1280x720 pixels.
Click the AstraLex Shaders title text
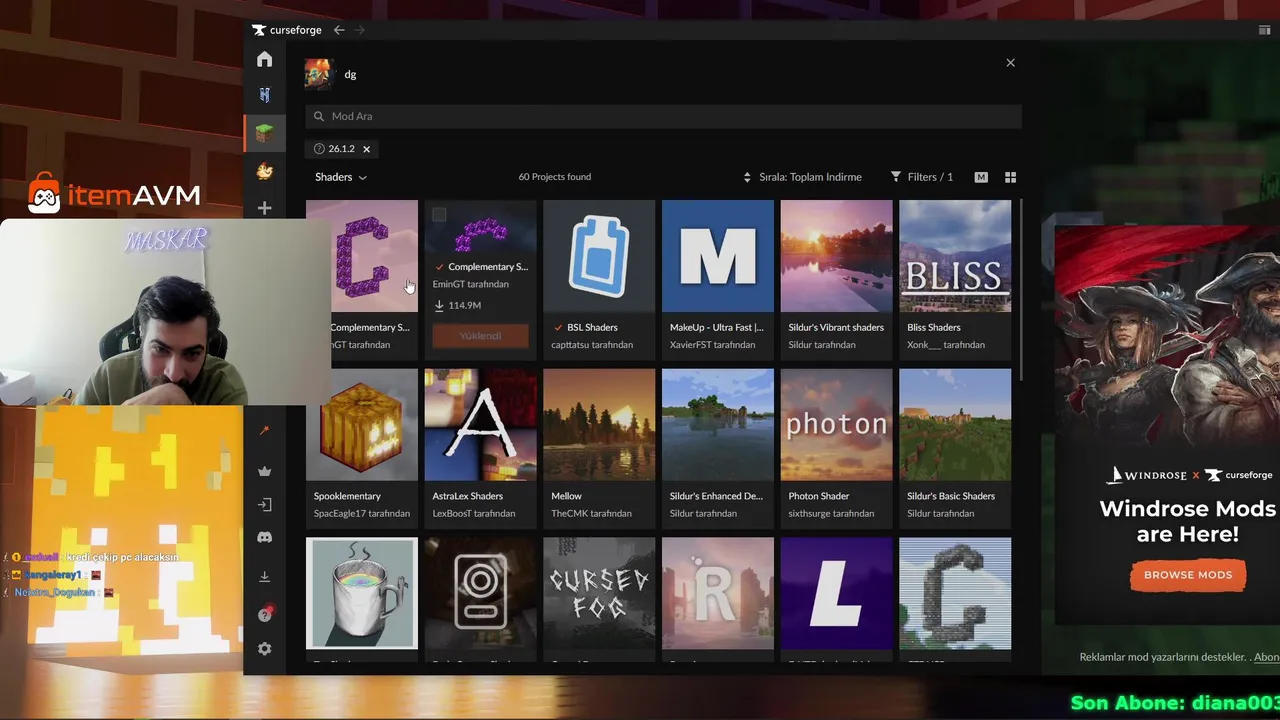pyautogui.click(x=467, y=496)
